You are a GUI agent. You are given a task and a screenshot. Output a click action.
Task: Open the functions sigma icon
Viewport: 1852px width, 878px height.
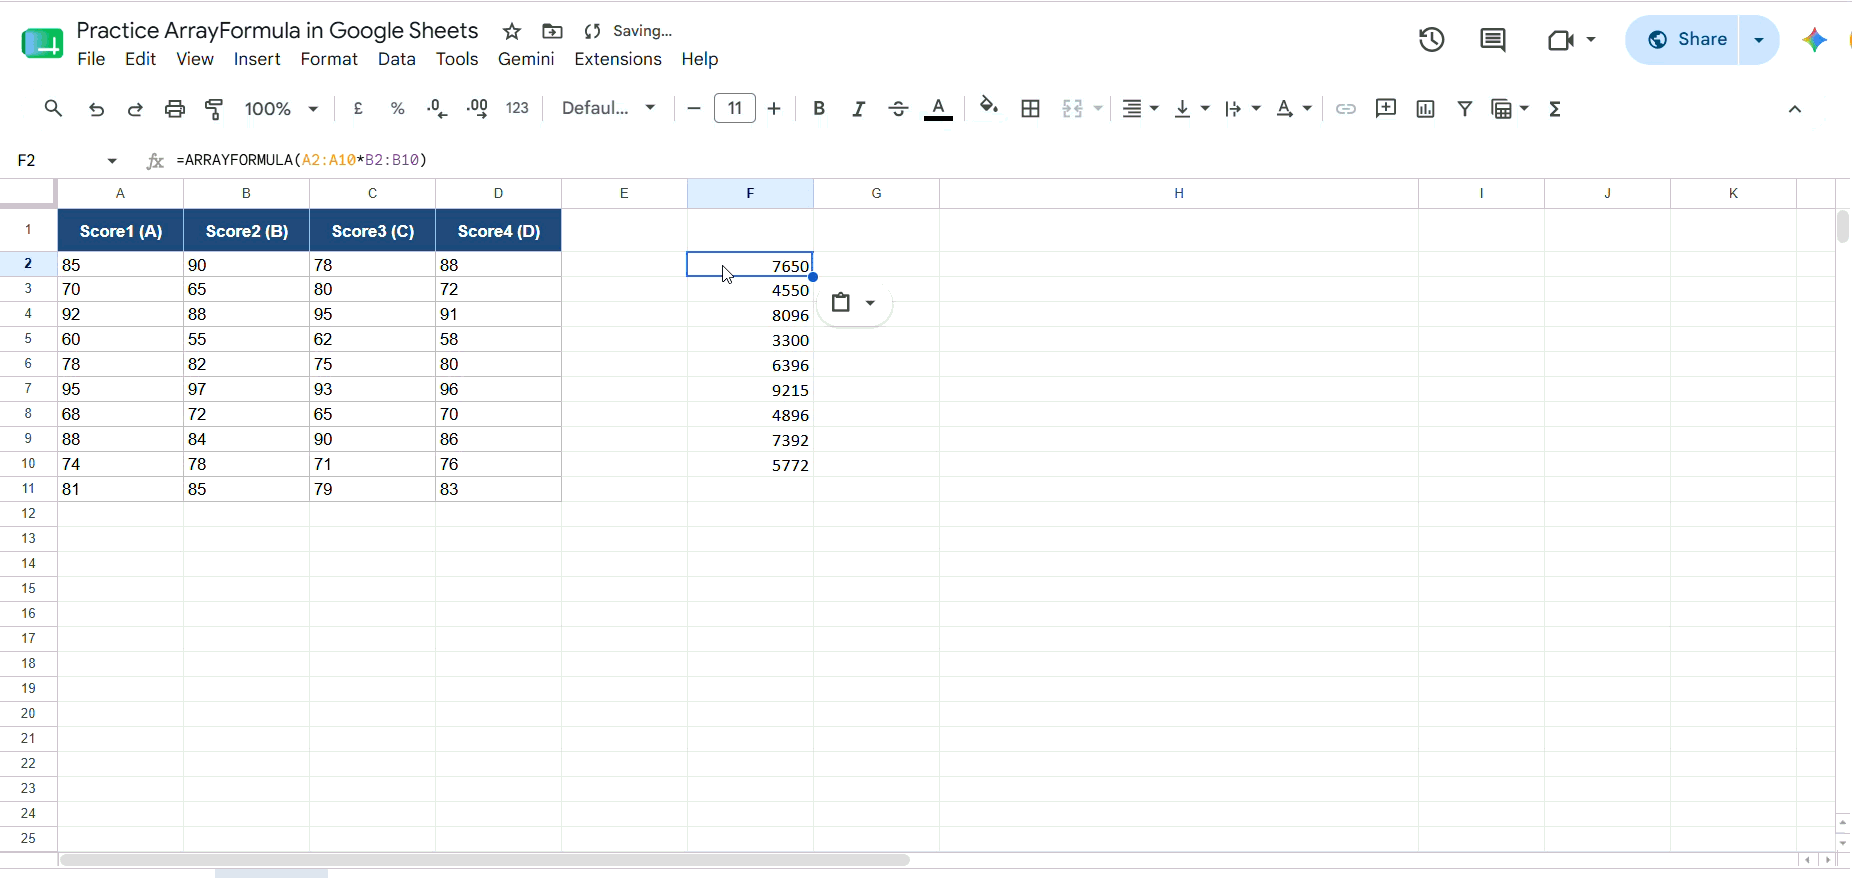[1555, 109]
